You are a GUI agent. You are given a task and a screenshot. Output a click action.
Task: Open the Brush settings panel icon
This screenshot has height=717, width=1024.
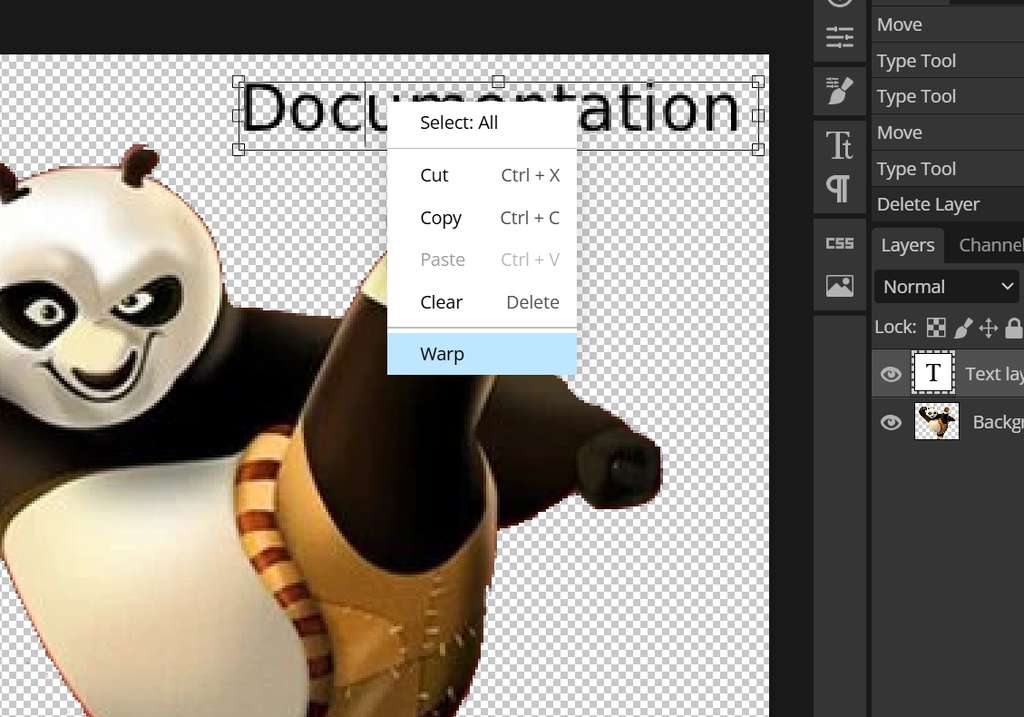coord(839,91)
